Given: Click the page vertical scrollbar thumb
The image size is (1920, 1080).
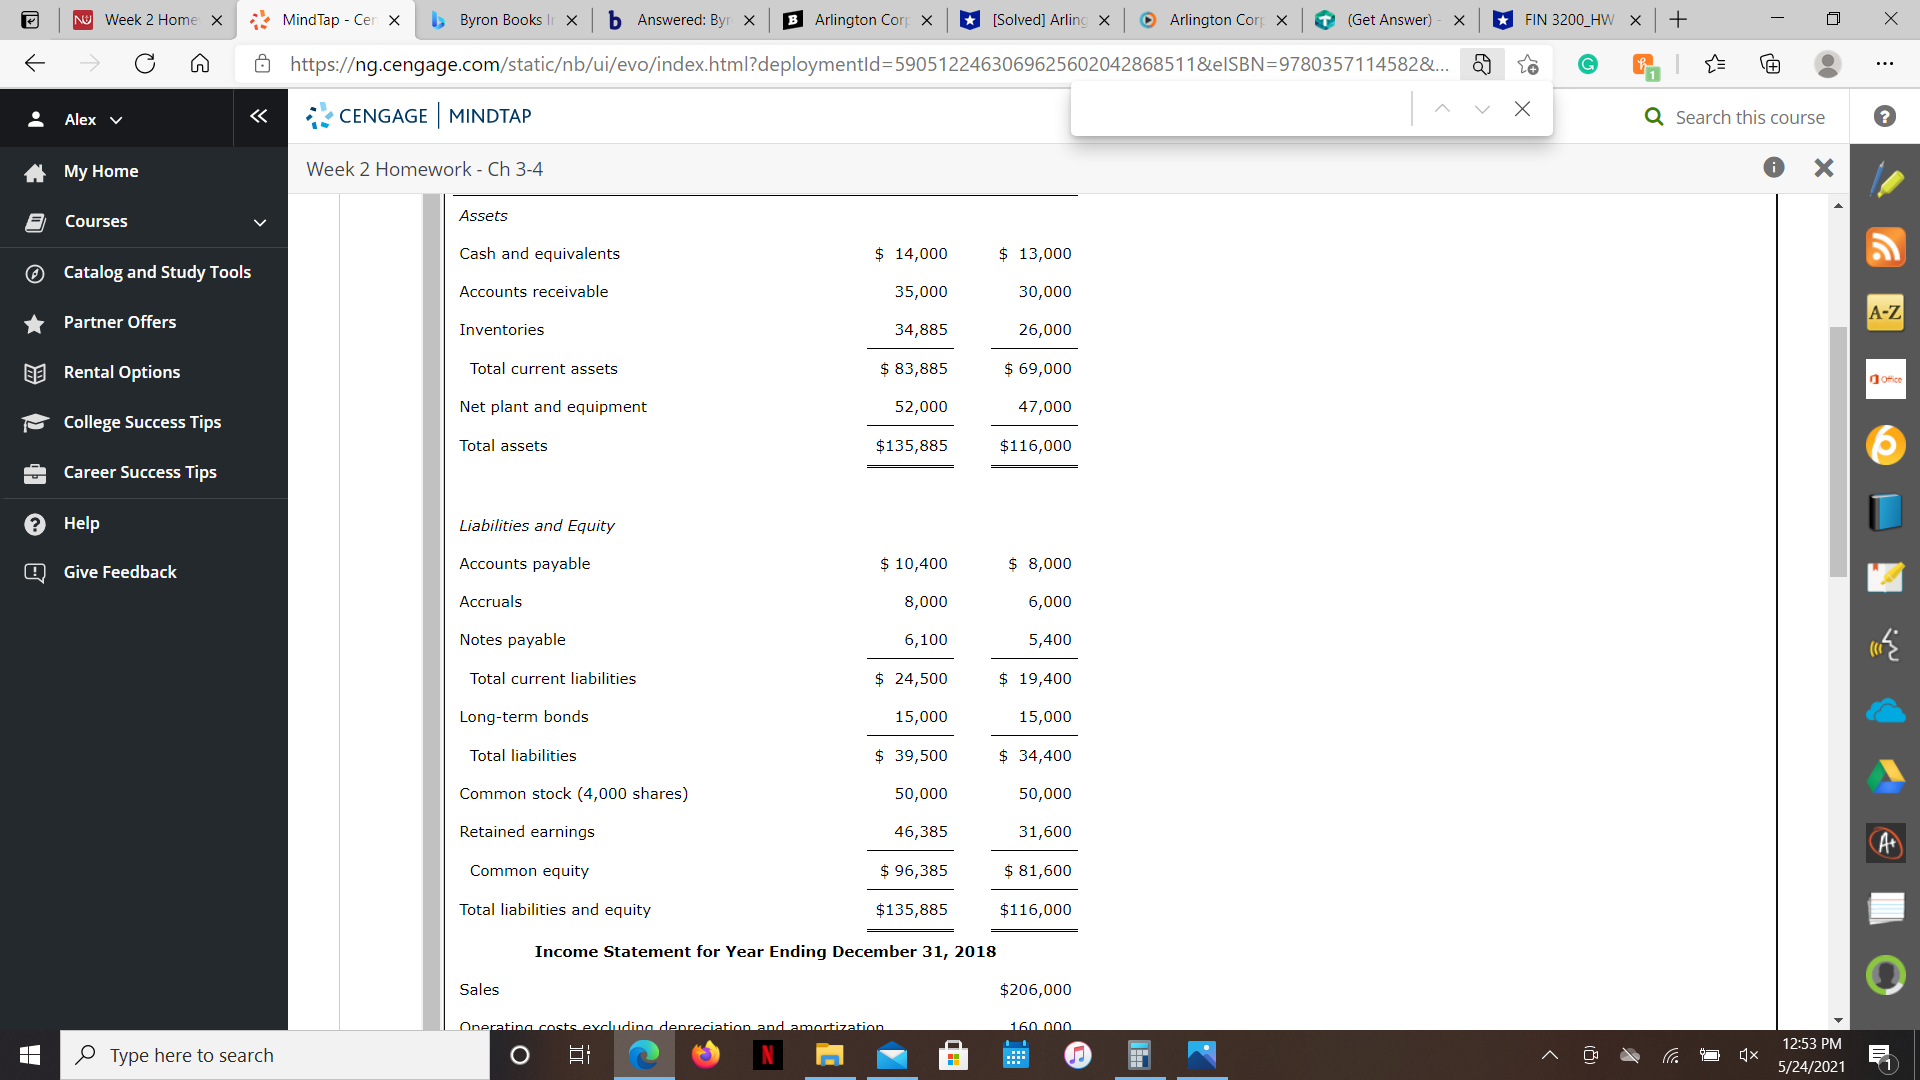Looking at the screenshot, I should click(1838, 450).
